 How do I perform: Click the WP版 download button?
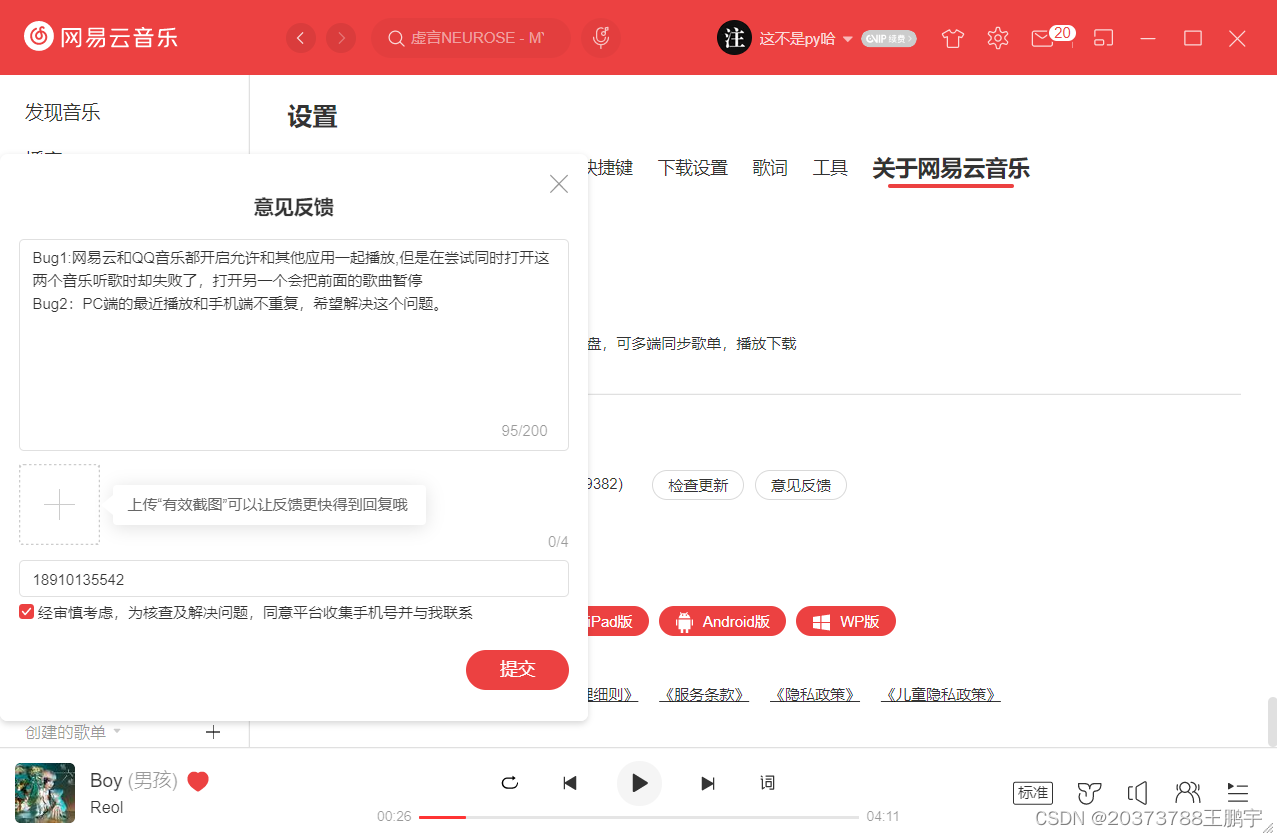[x=846, y=622]
